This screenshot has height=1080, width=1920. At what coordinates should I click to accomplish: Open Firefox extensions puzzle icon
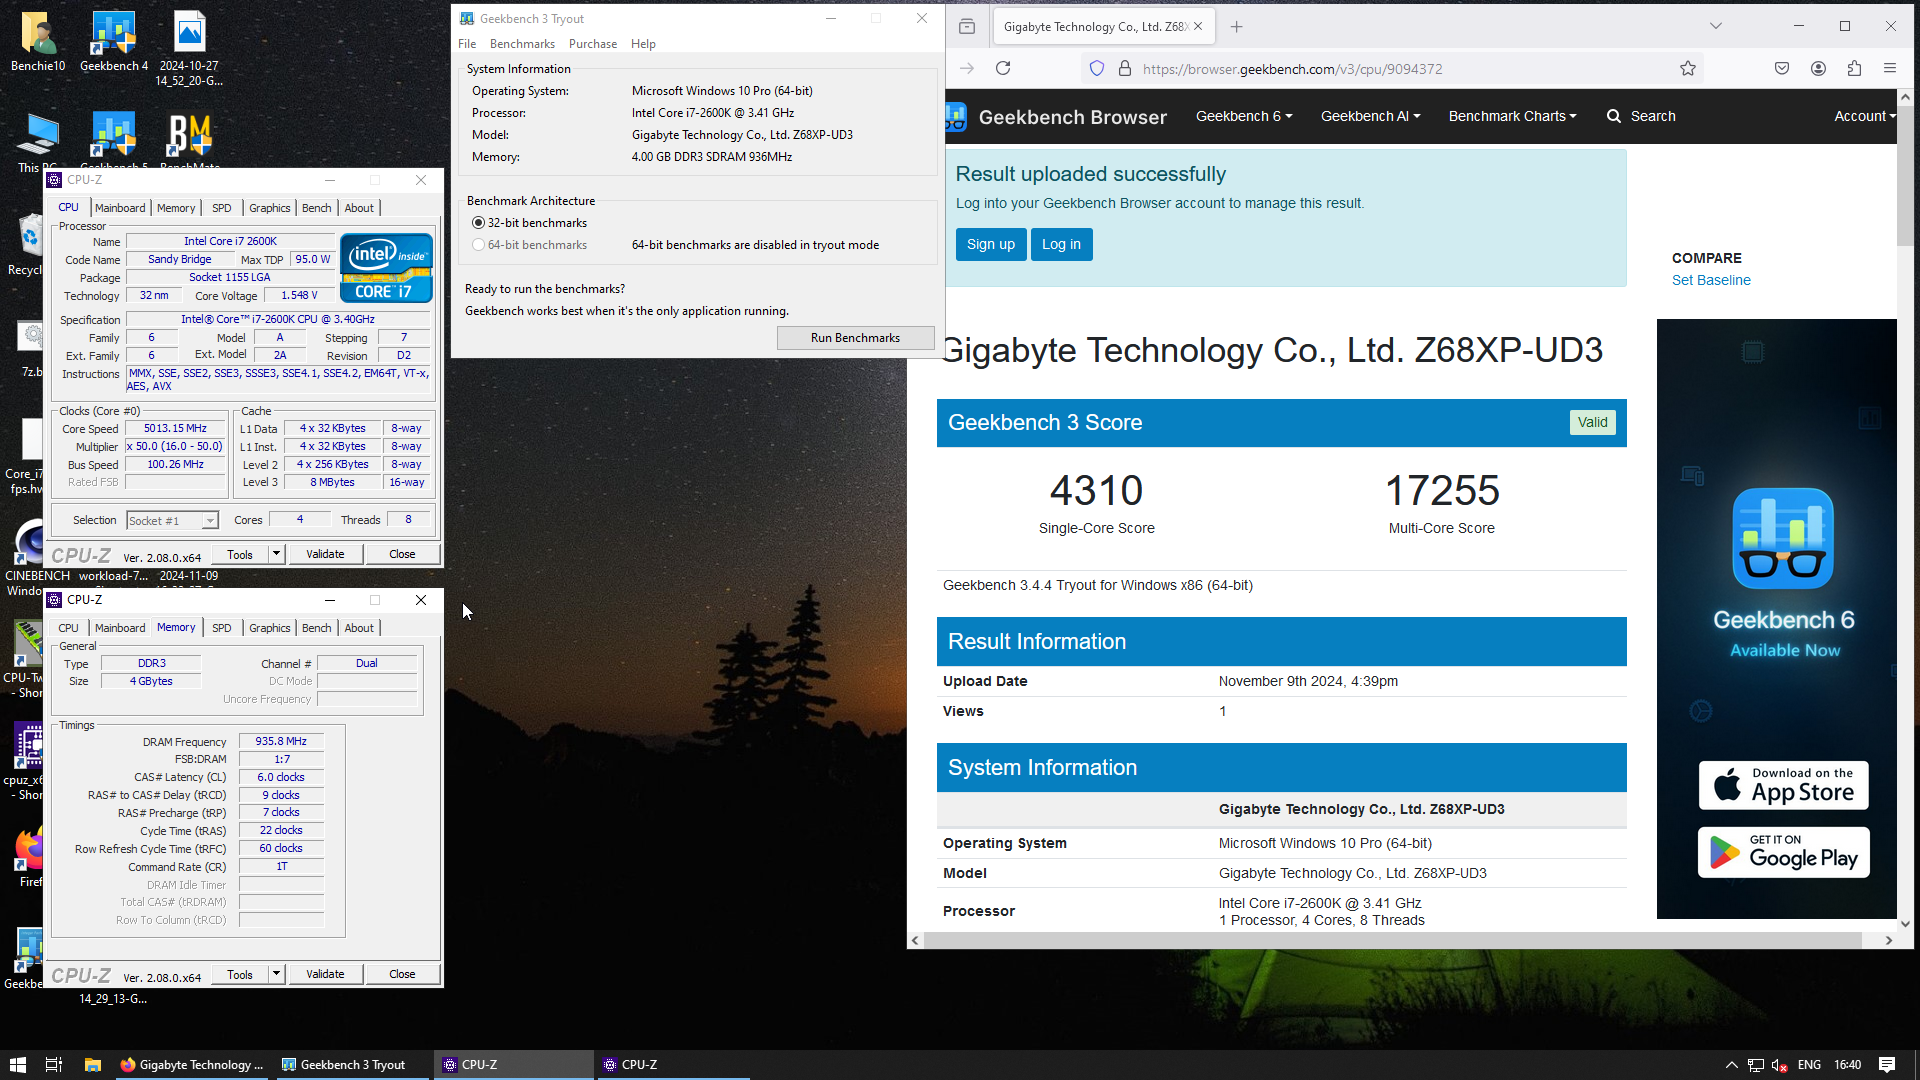[x=1854, y=68]
